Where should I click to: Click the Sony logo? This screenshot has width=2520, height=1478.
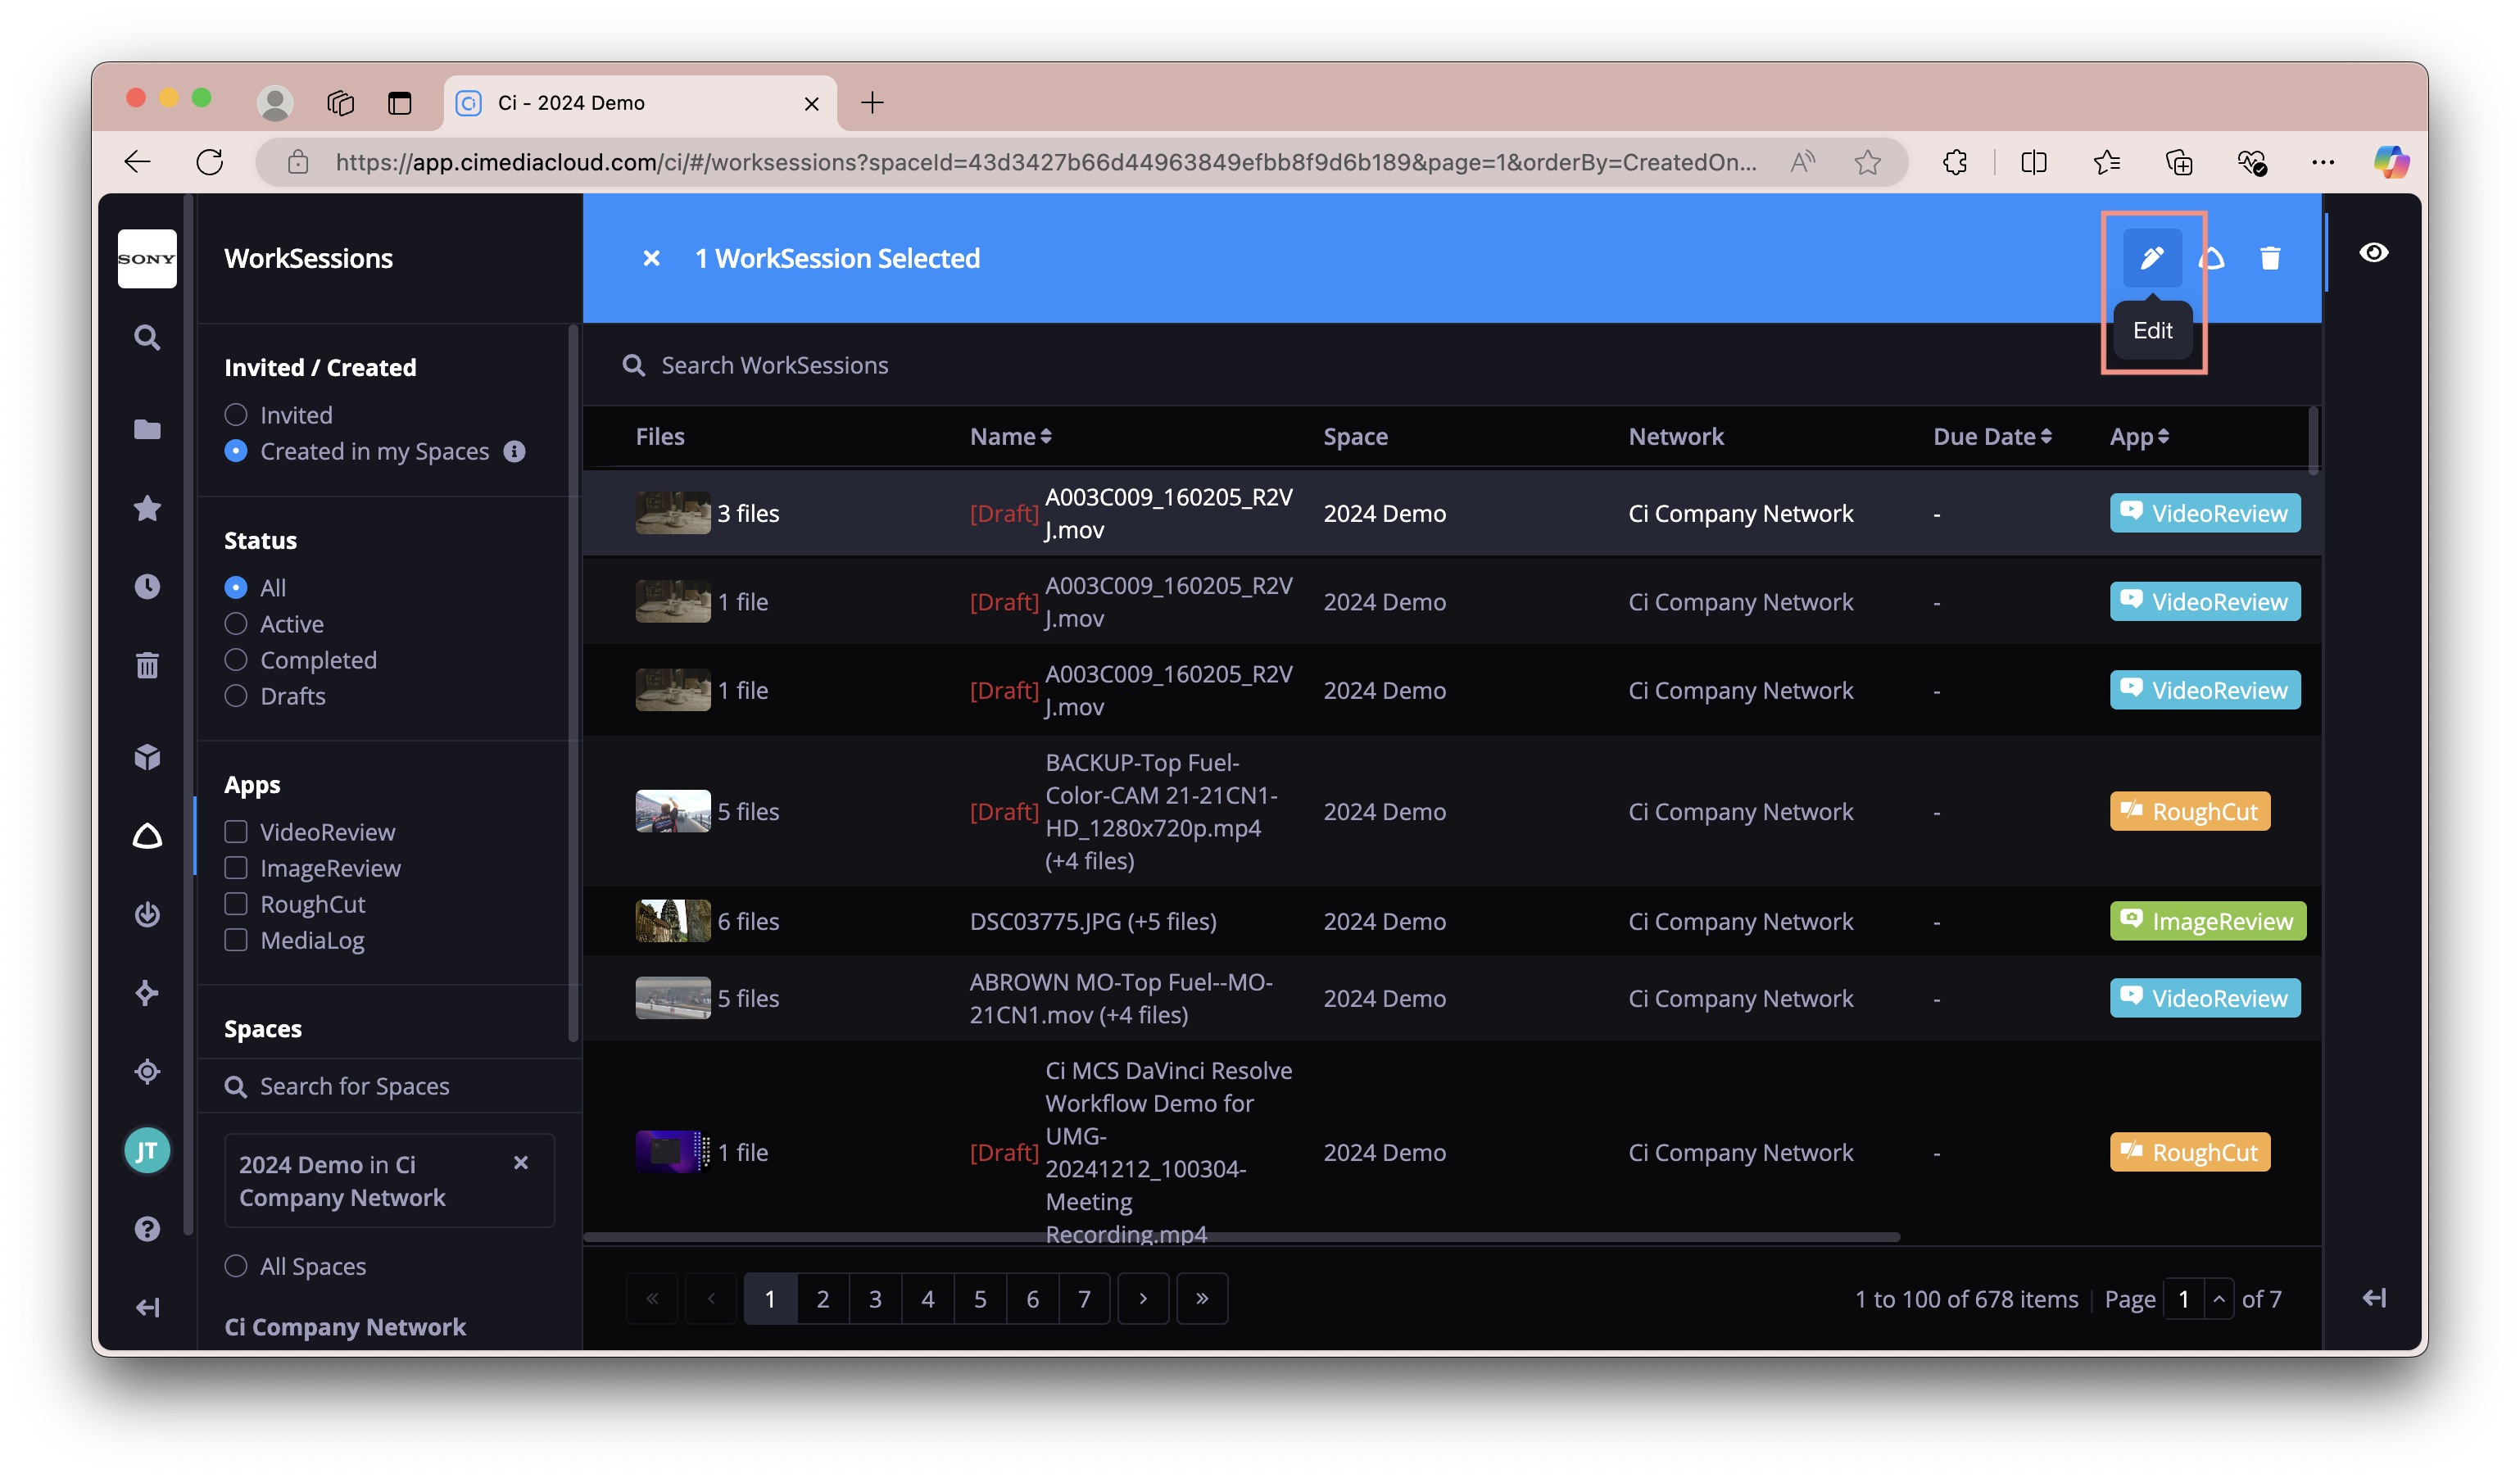(x=147, y=259)
